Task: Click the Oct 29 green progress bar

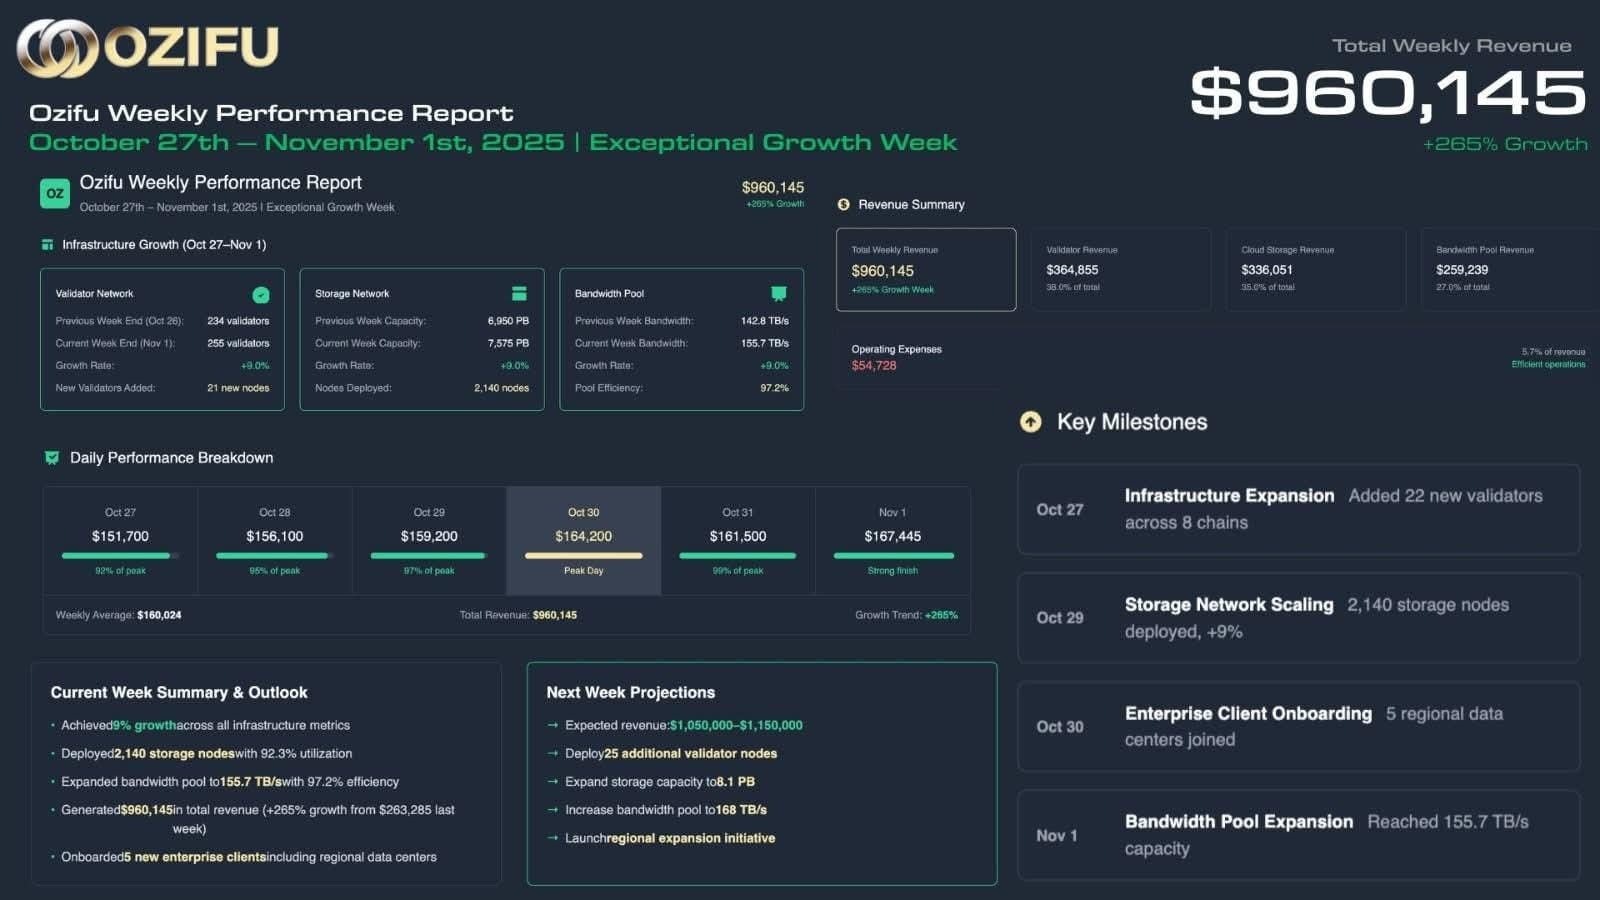Action: tap(428, 556)
